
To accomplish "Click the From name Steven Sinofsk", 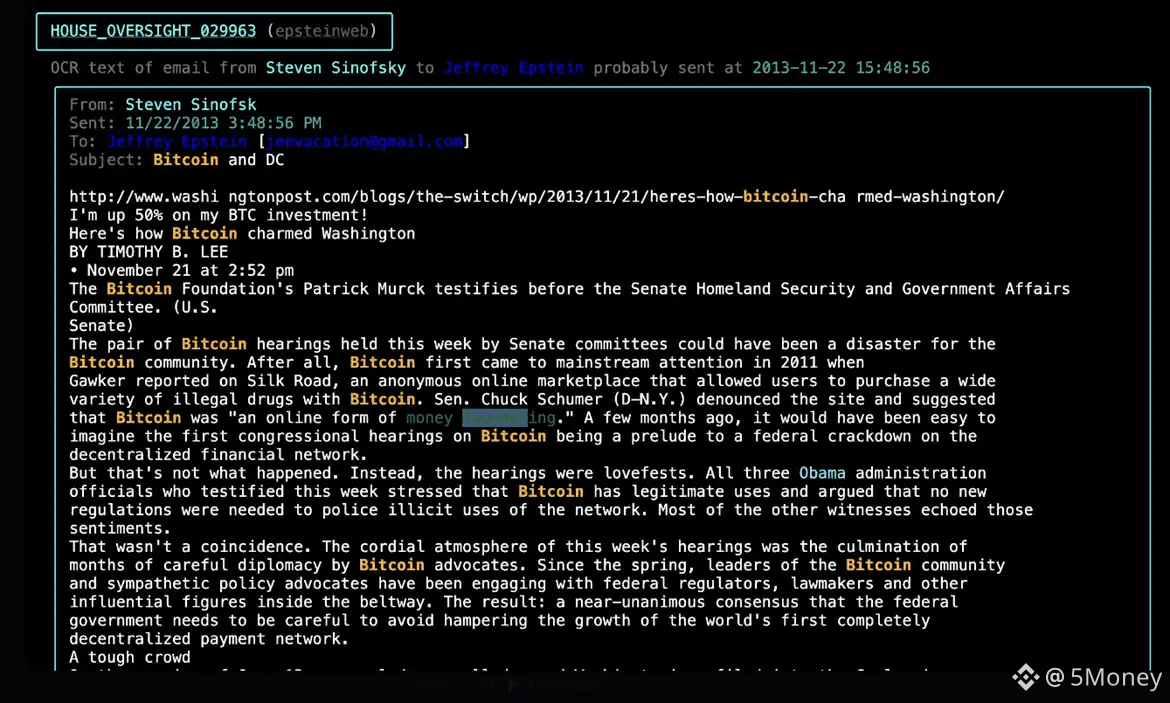I will click(x=190, y=104).
